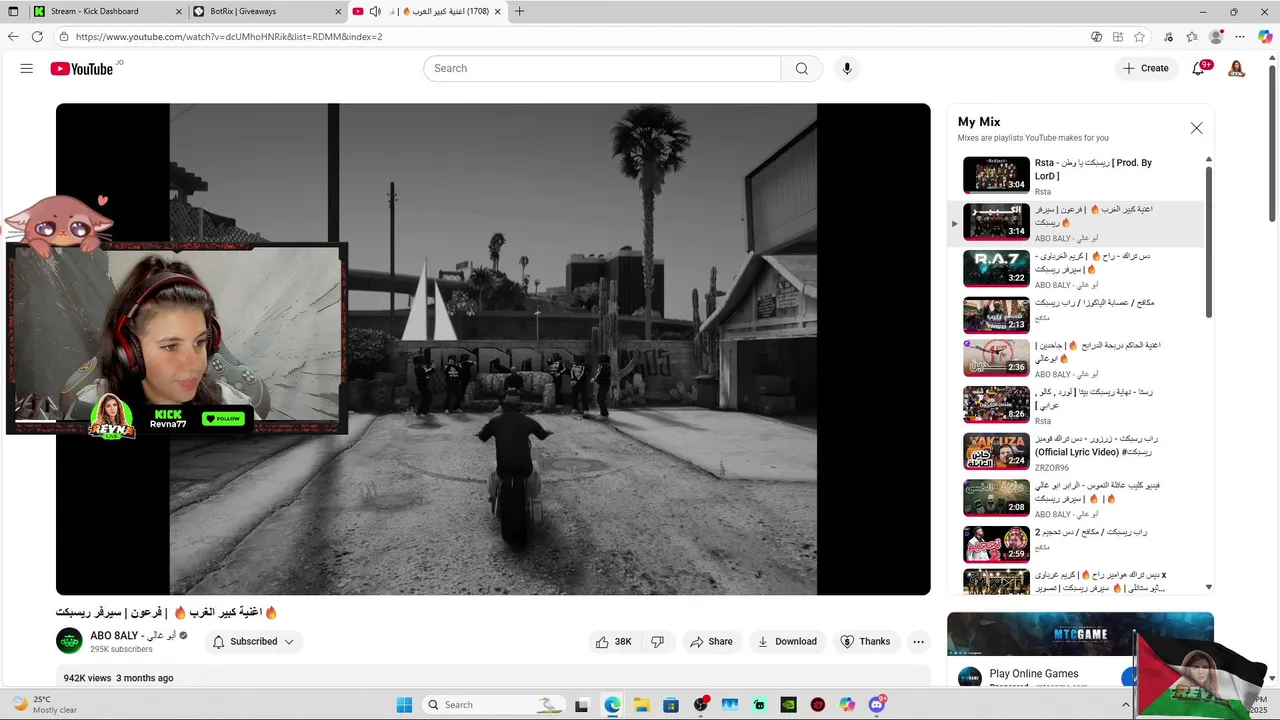Click the browser address bar URL
1280x720 pixels.
click(229, 37)
